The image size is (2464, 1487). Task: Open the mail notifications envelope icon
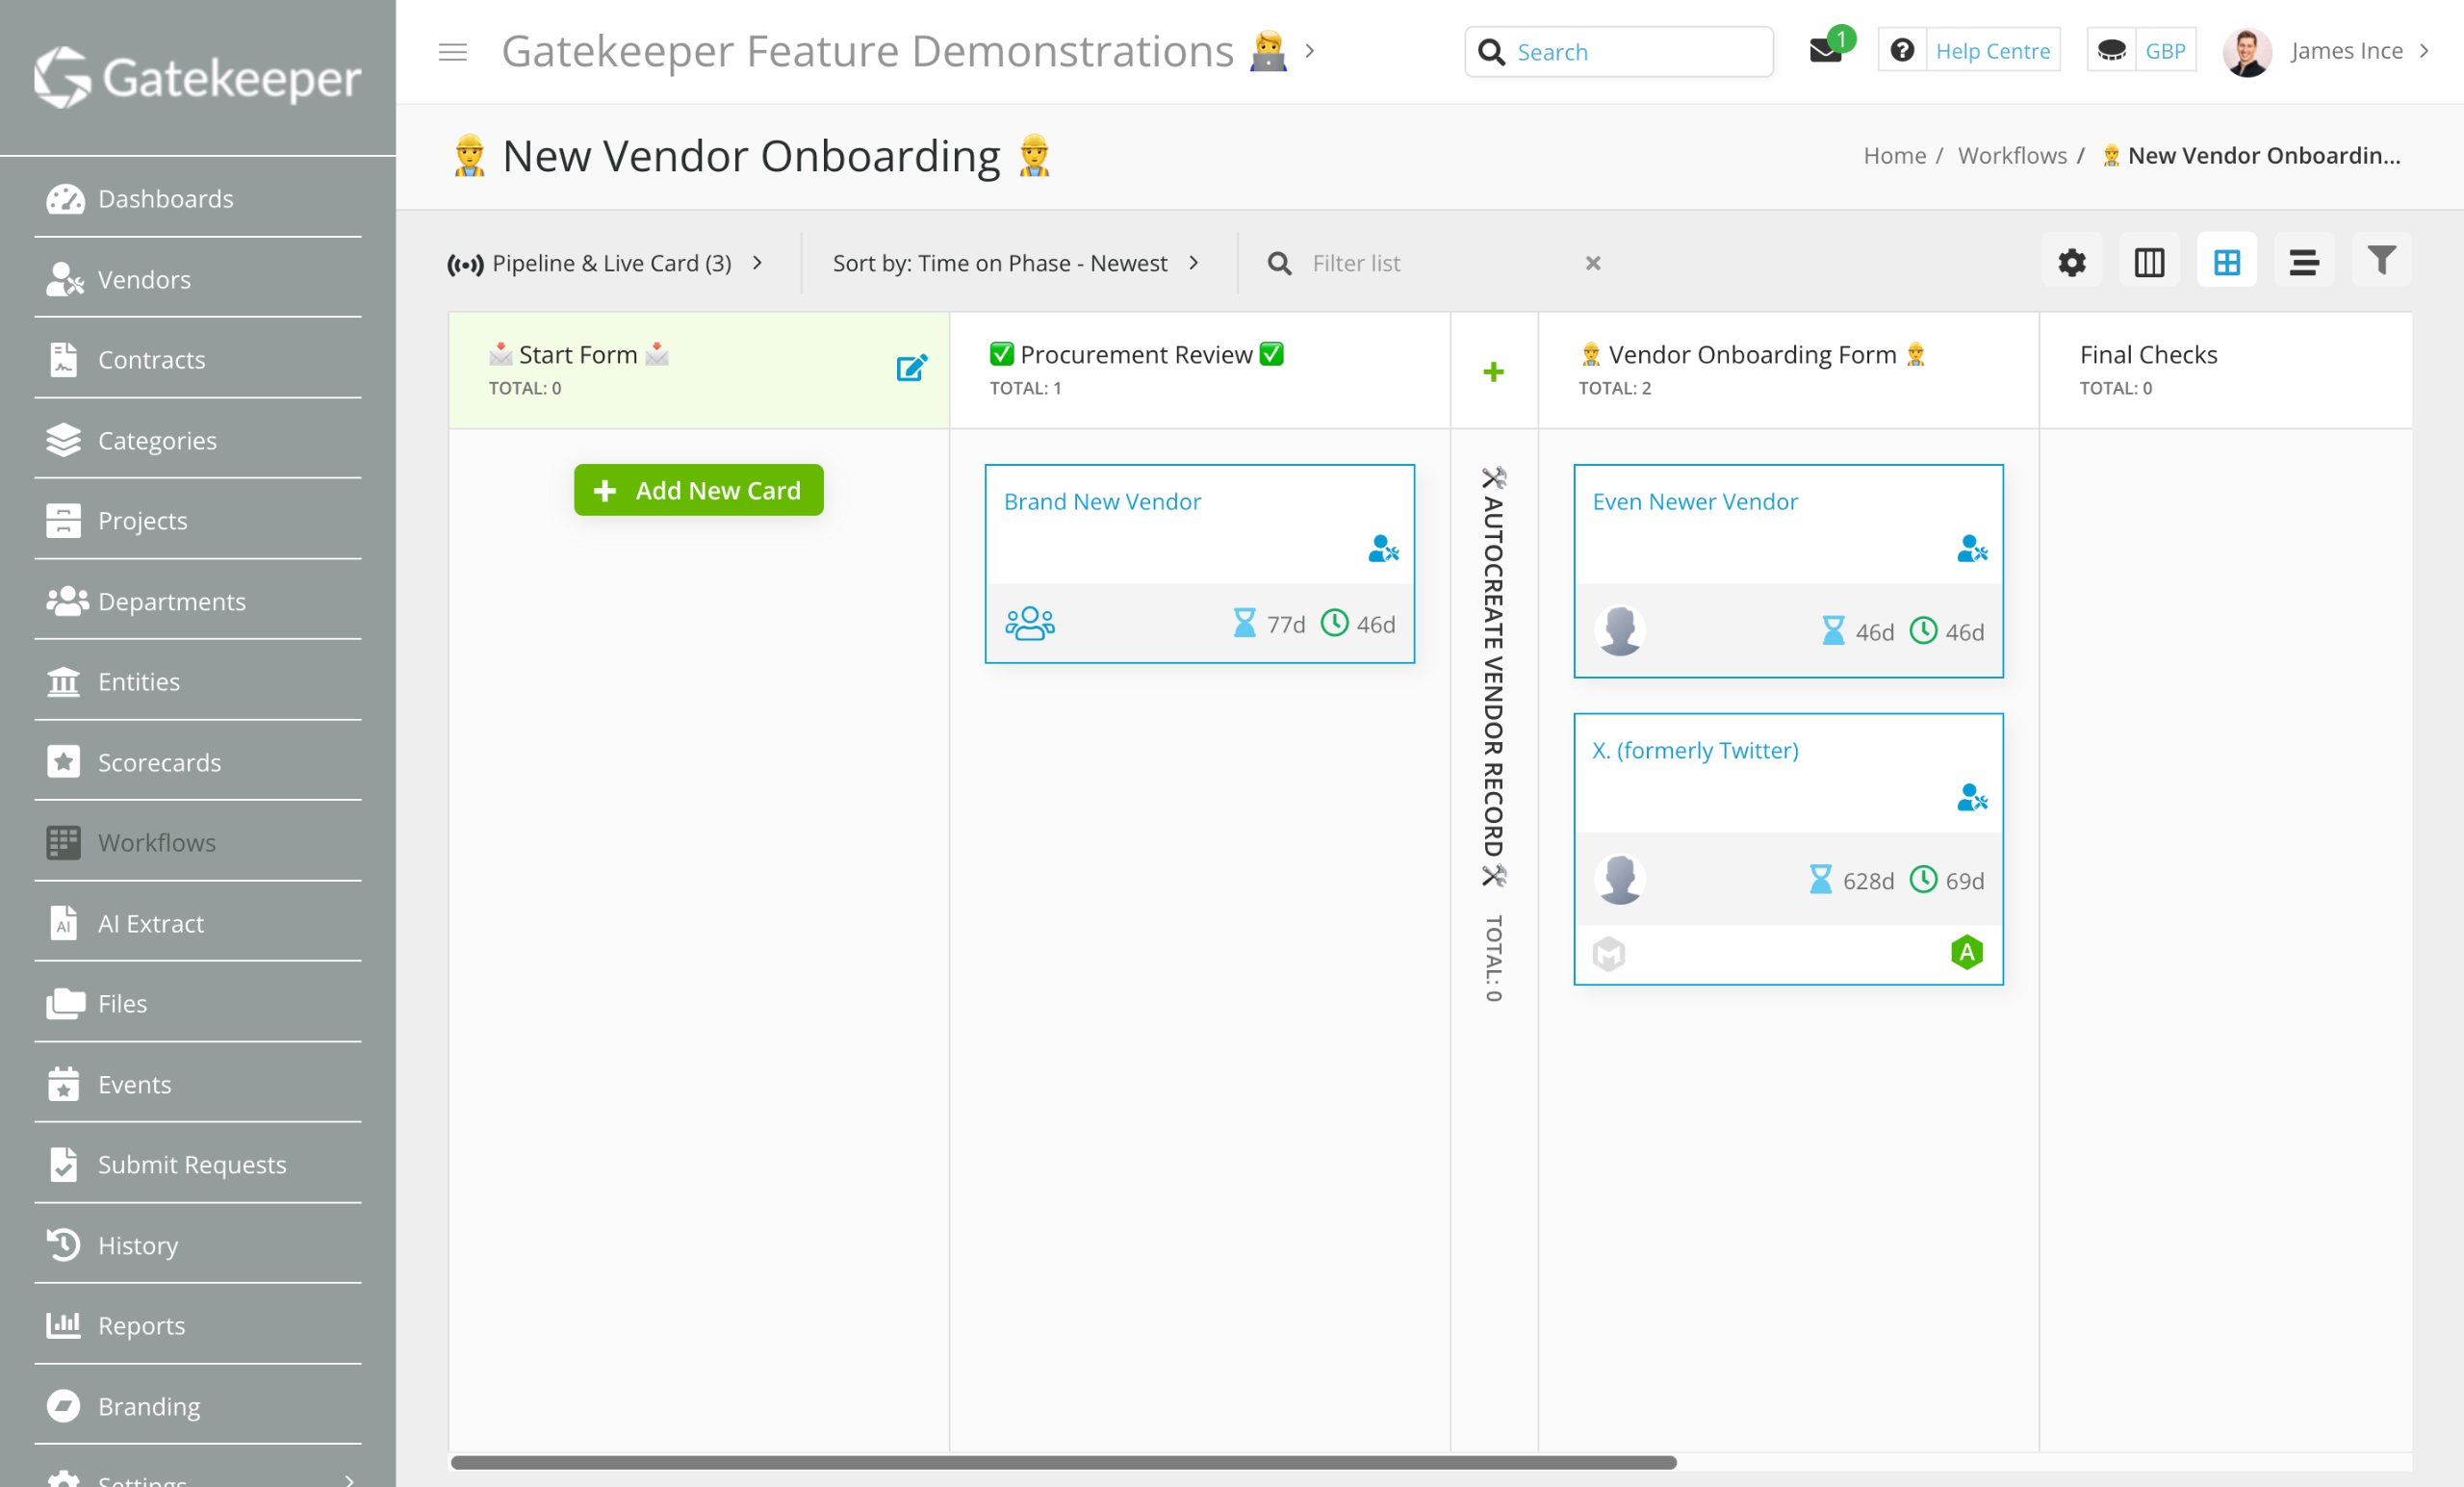(x=1825, y=51)
